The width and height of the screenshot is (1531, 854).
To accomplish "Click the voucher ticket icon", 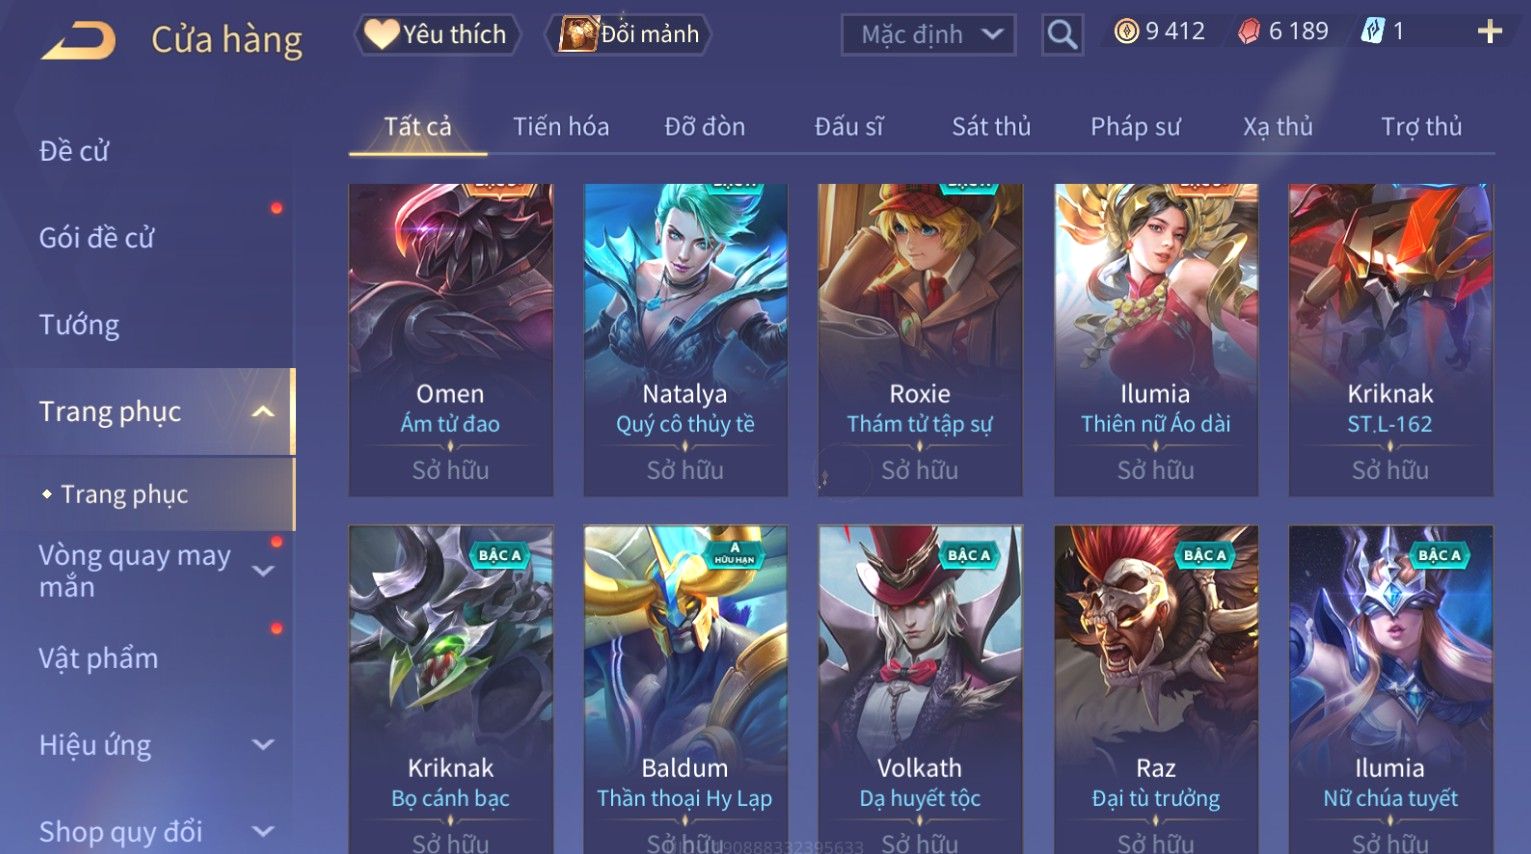I will point(1373,32).
